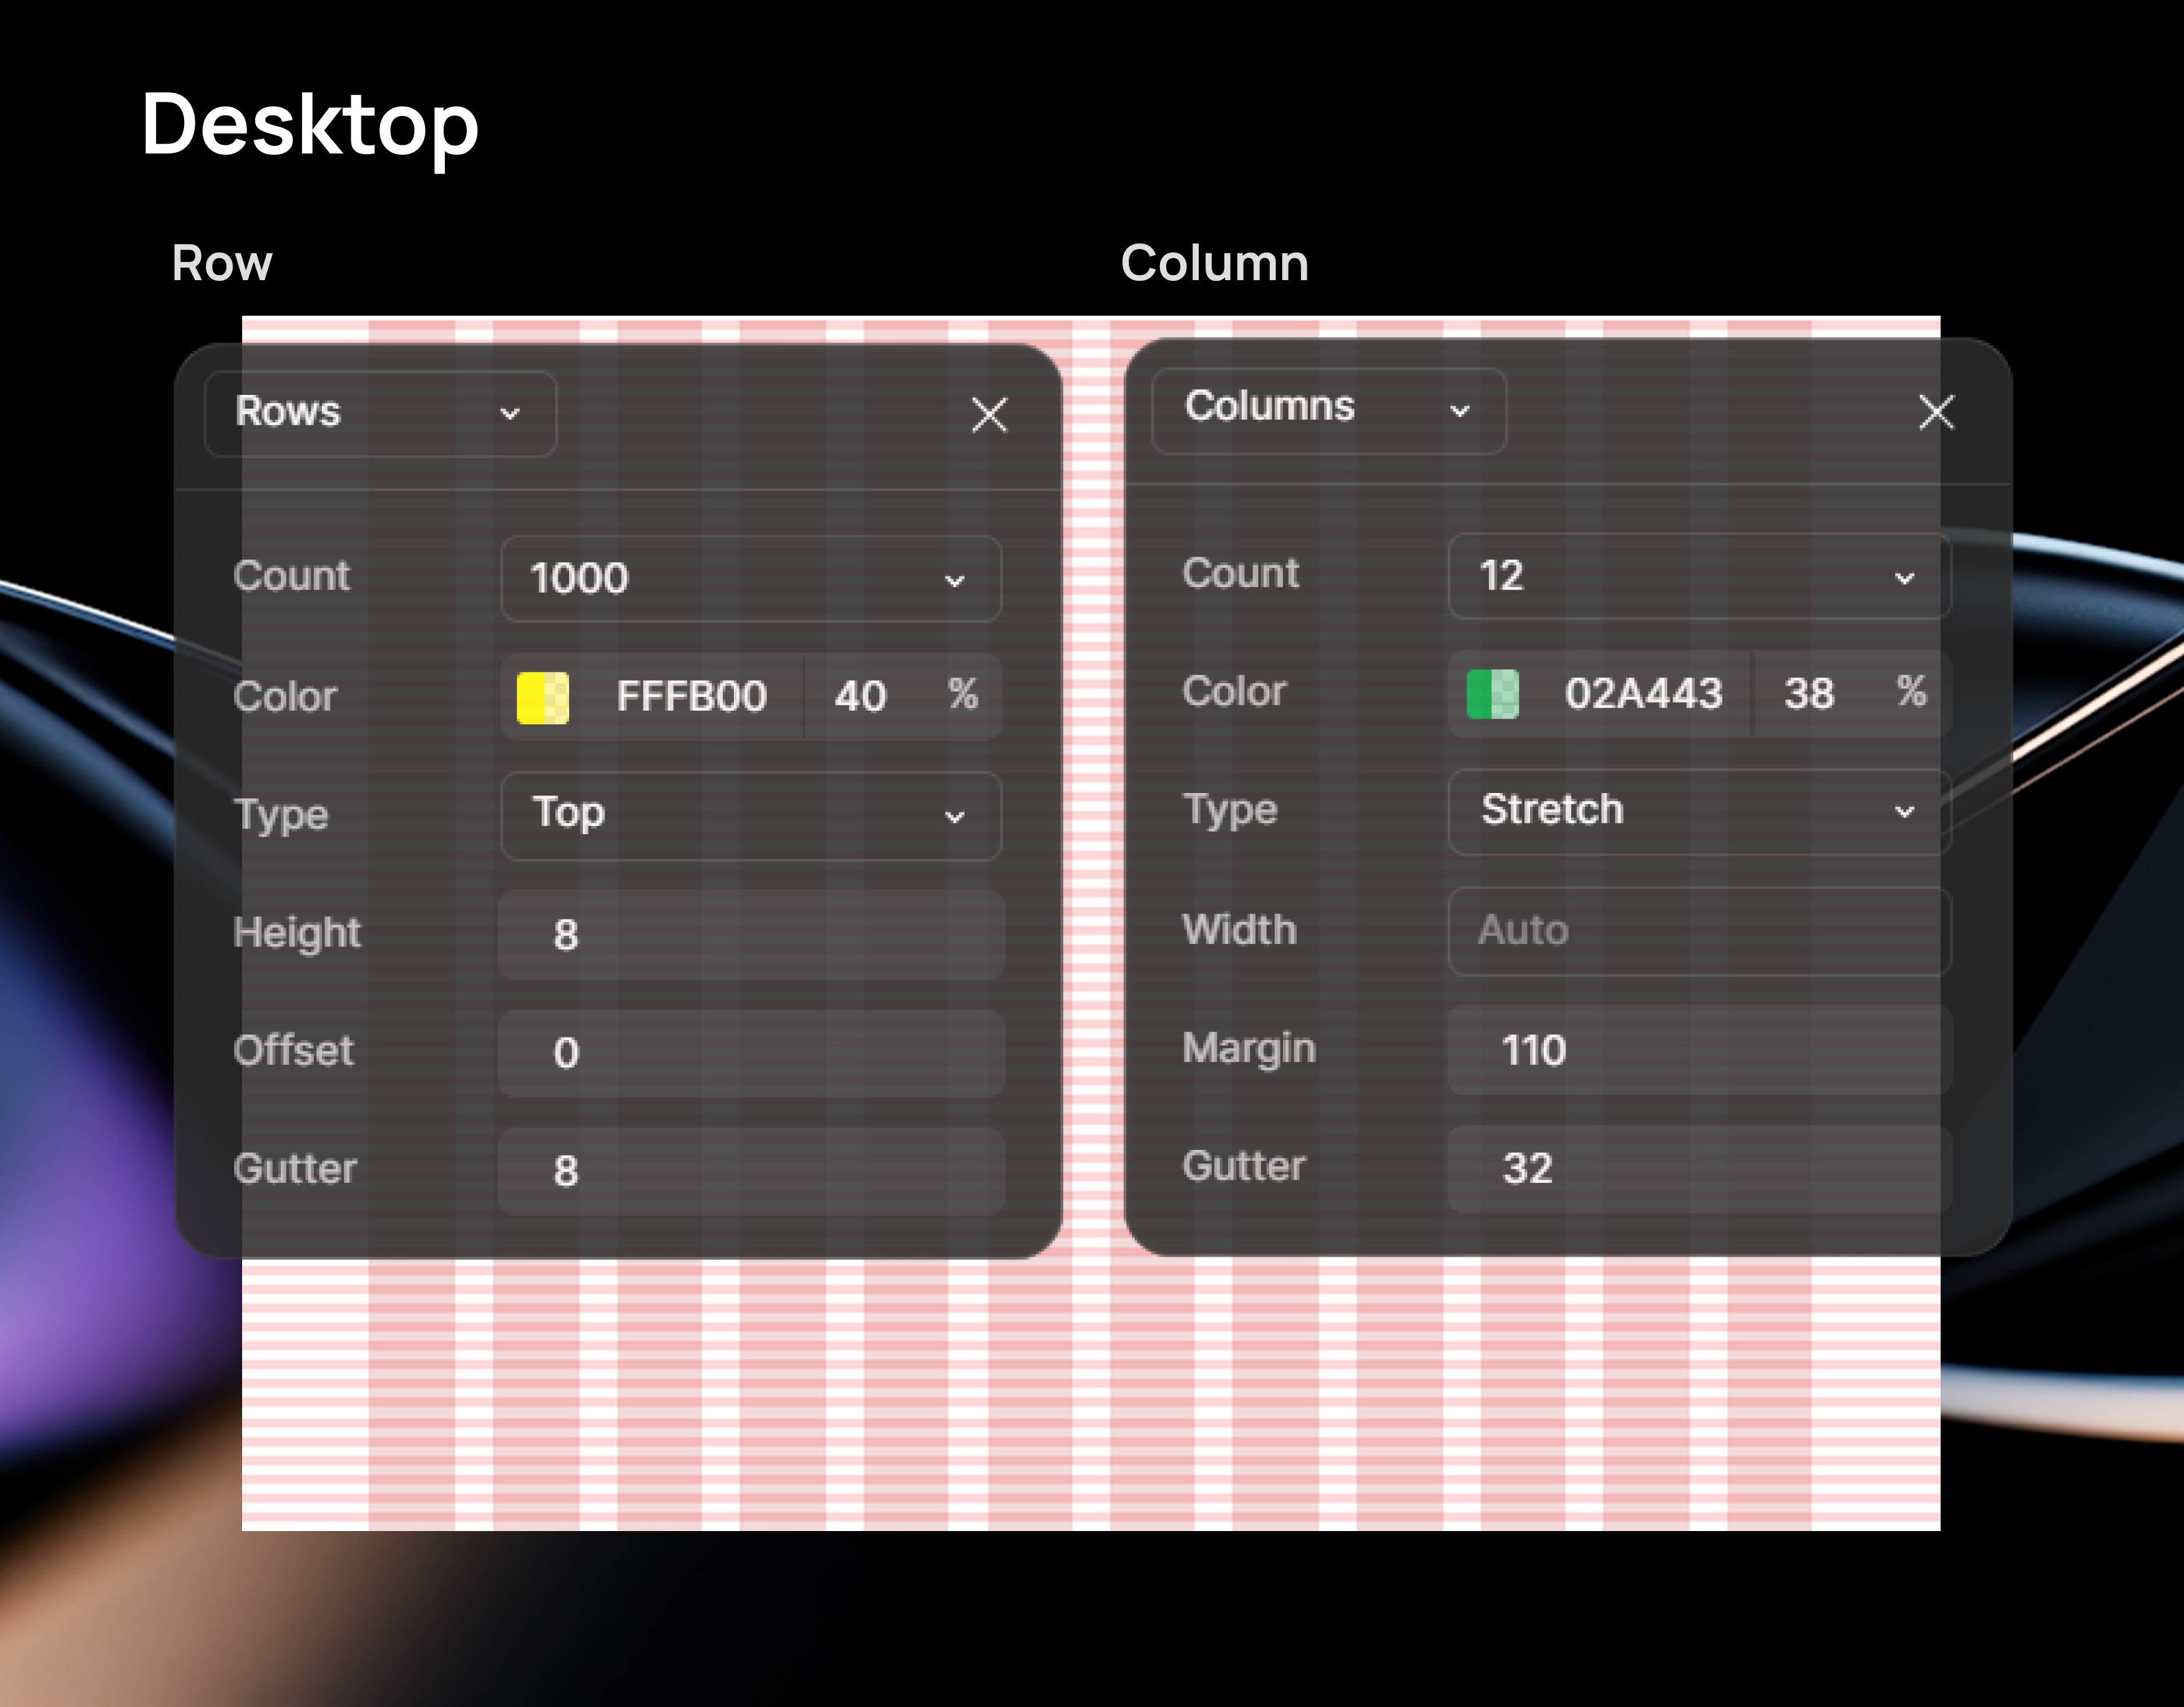Viewport: 2184px width, 1707px height.
Task: Open the Rows layout type dropdown
Action: point(380,413)
